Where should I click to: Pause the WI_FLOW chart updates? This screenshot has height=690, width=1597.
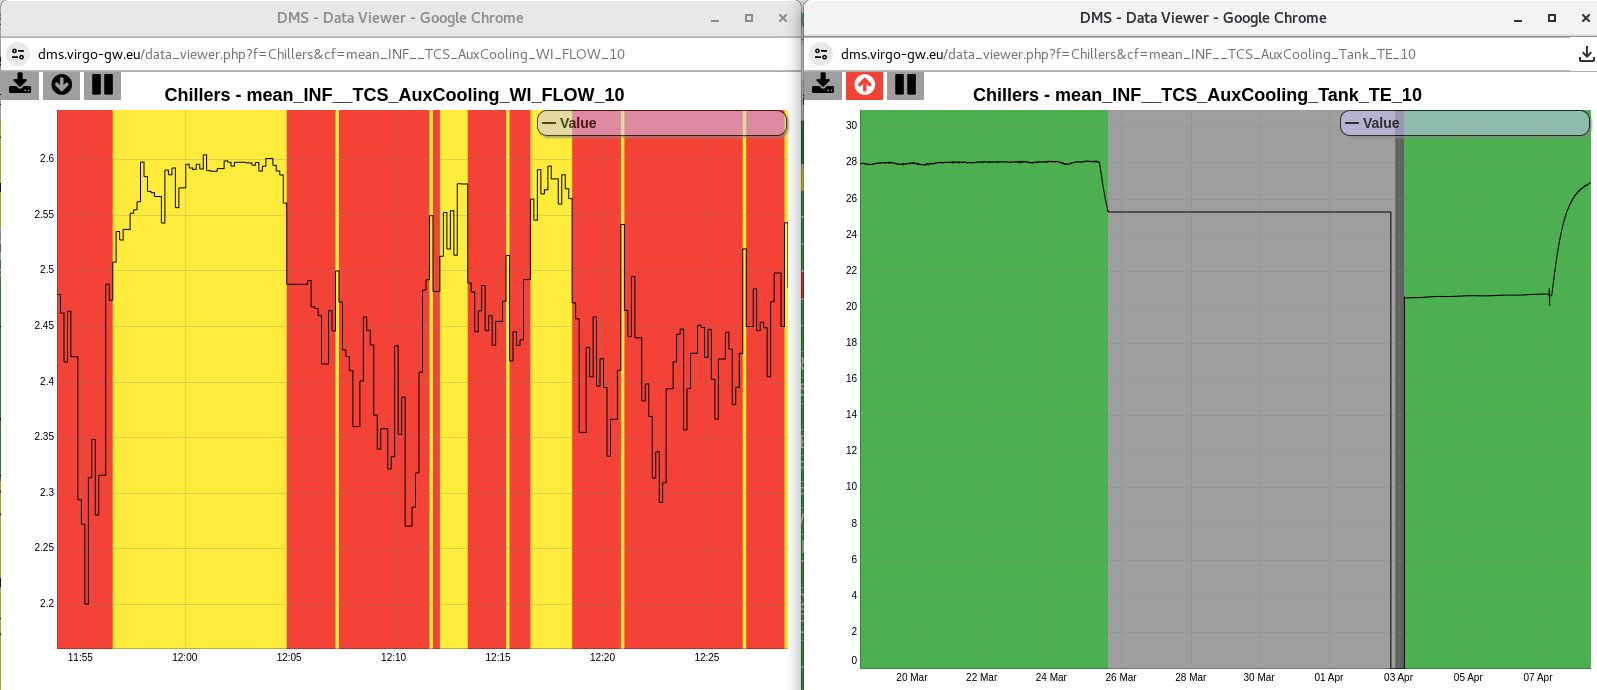click(102, 85)
